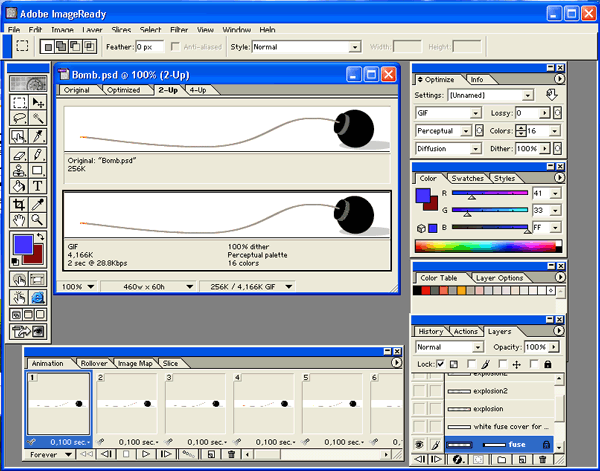The image size is (600, 471).
Task: Click the foreground color blue swatch in toolbox
Action: click(x=23, y=244)
